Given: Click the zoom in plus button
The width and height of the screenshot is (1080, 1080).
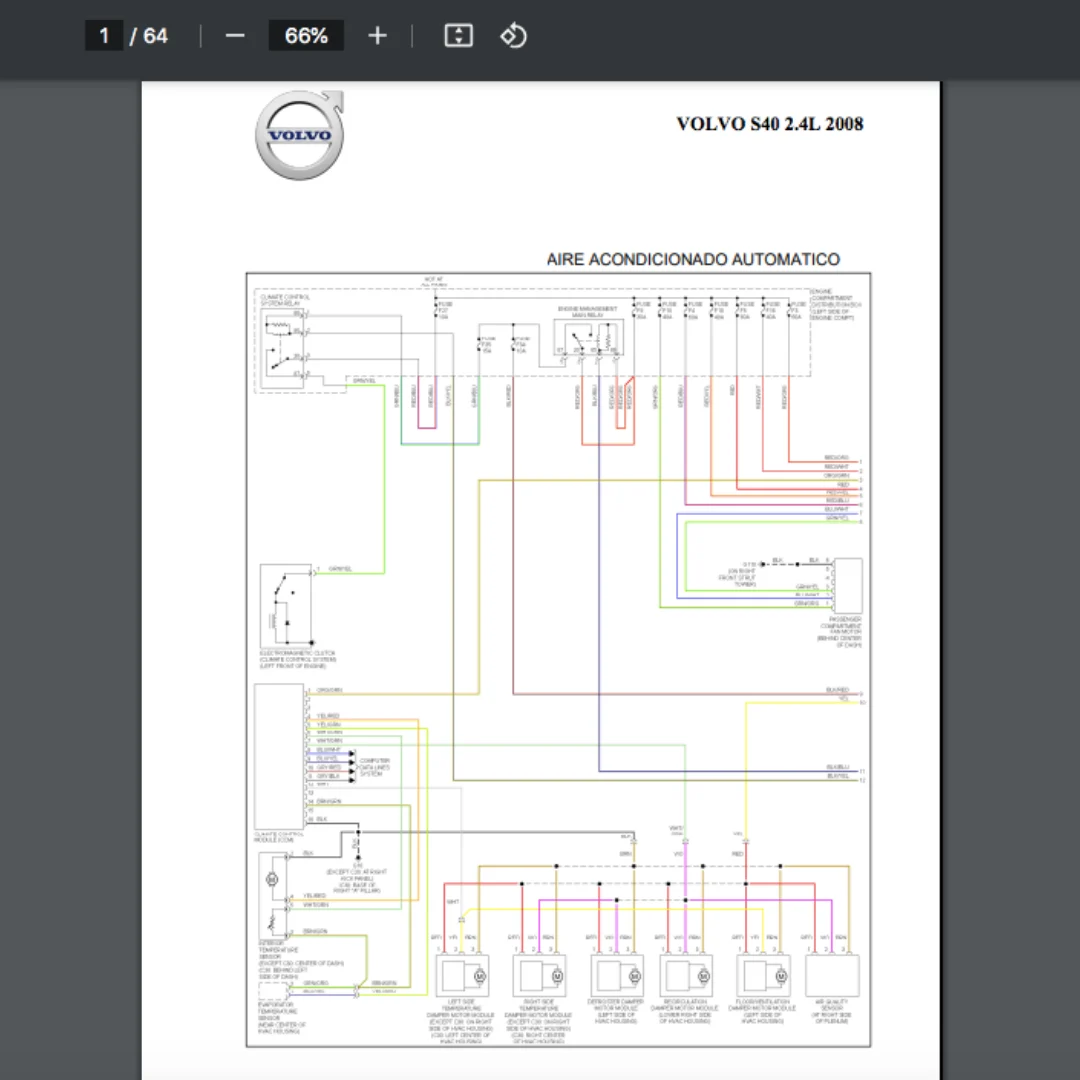Looking at the screenshot, I should pos(377,36).
